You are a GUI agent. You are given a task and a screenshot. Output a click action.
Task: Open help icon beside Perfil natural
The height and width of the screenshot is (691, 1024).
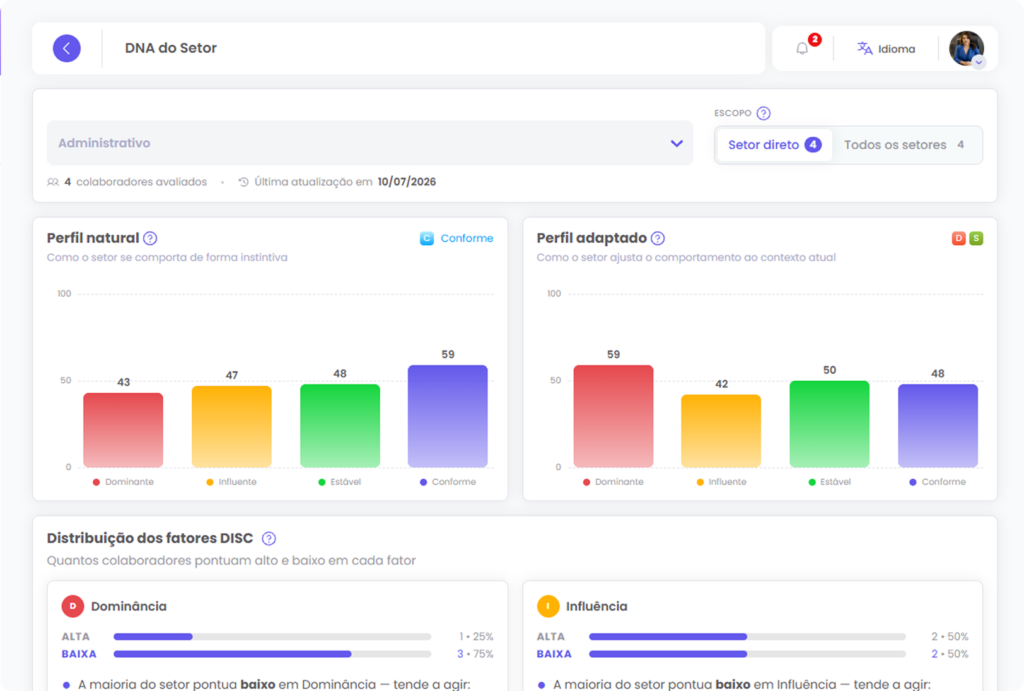tap(150, 238)
